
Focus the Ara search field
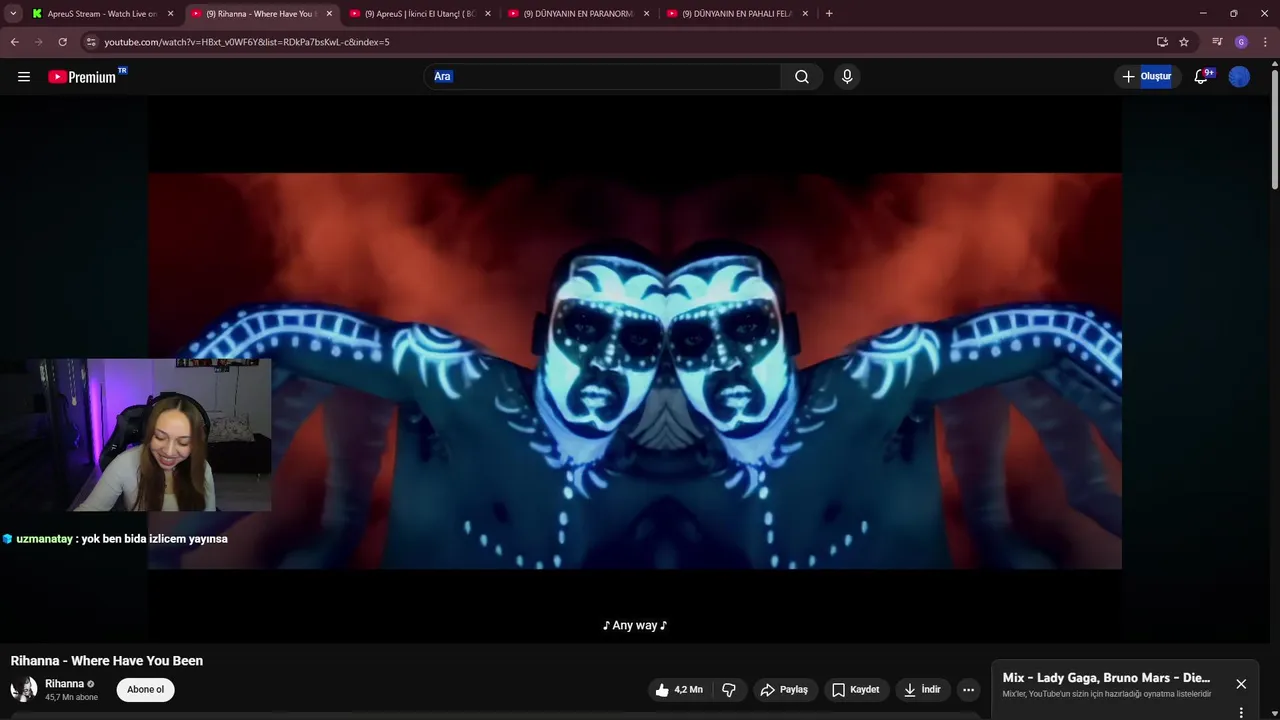click(x=603, y=77)
